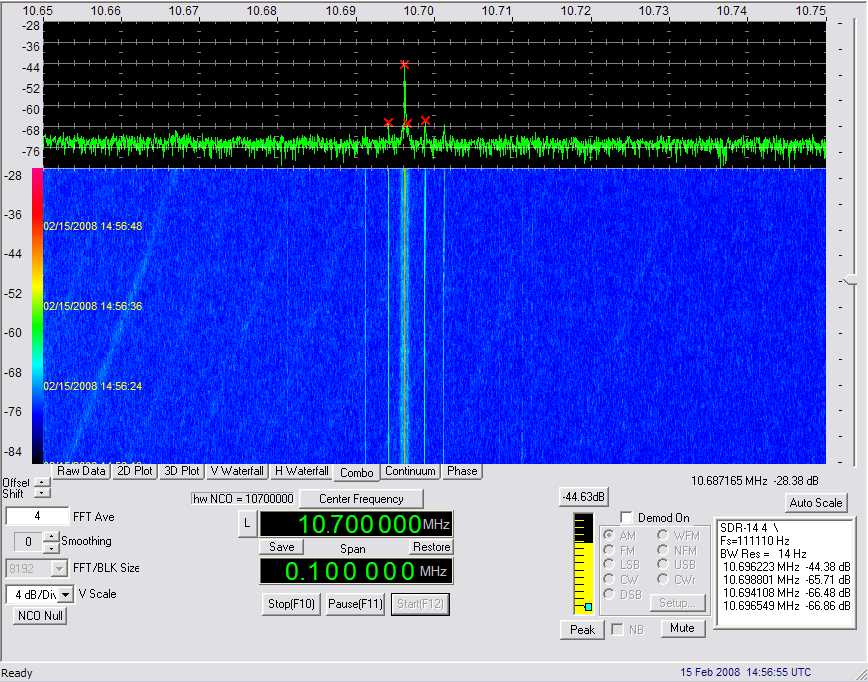Click the status bar UTC clock
Image resolution: width=868 pixels, height=682 pixels.
pos(745,672)
